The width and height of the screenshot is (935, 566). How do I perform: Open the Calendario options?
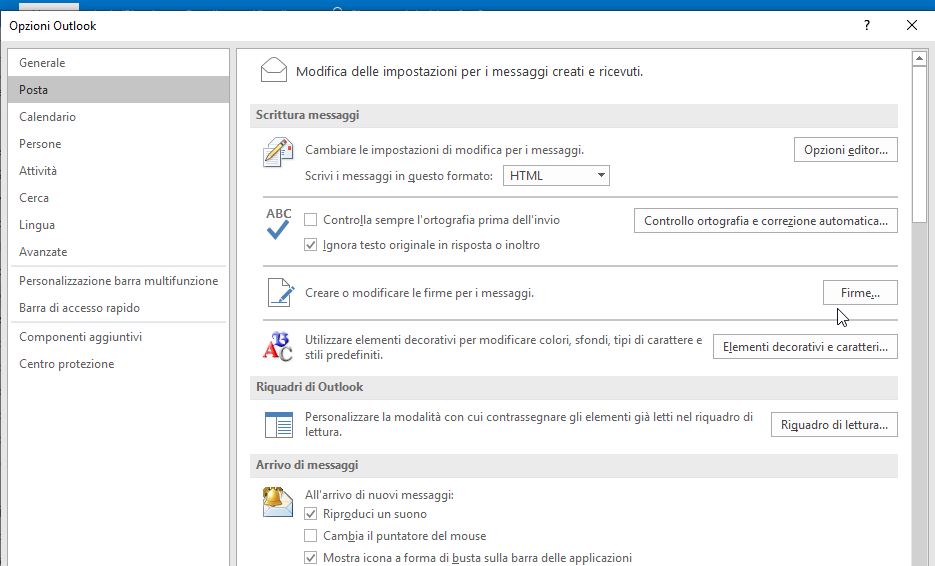119,116
